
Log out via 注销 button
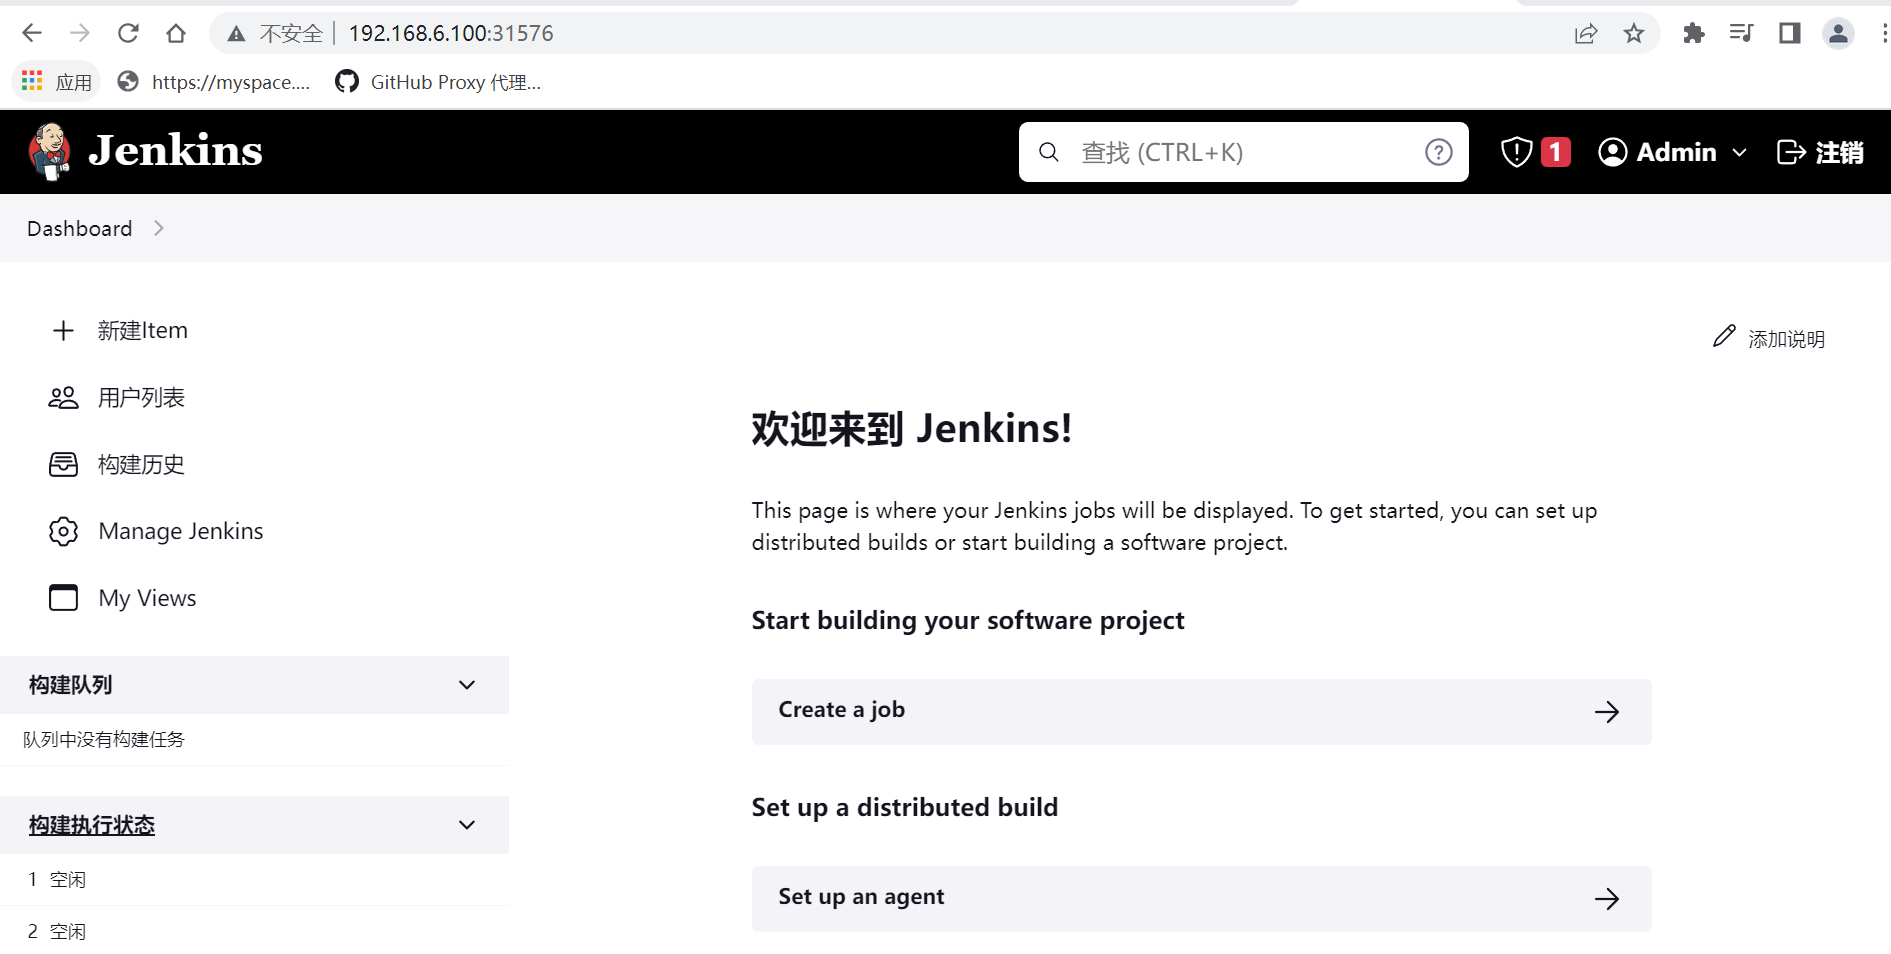tap(1820, 152)
